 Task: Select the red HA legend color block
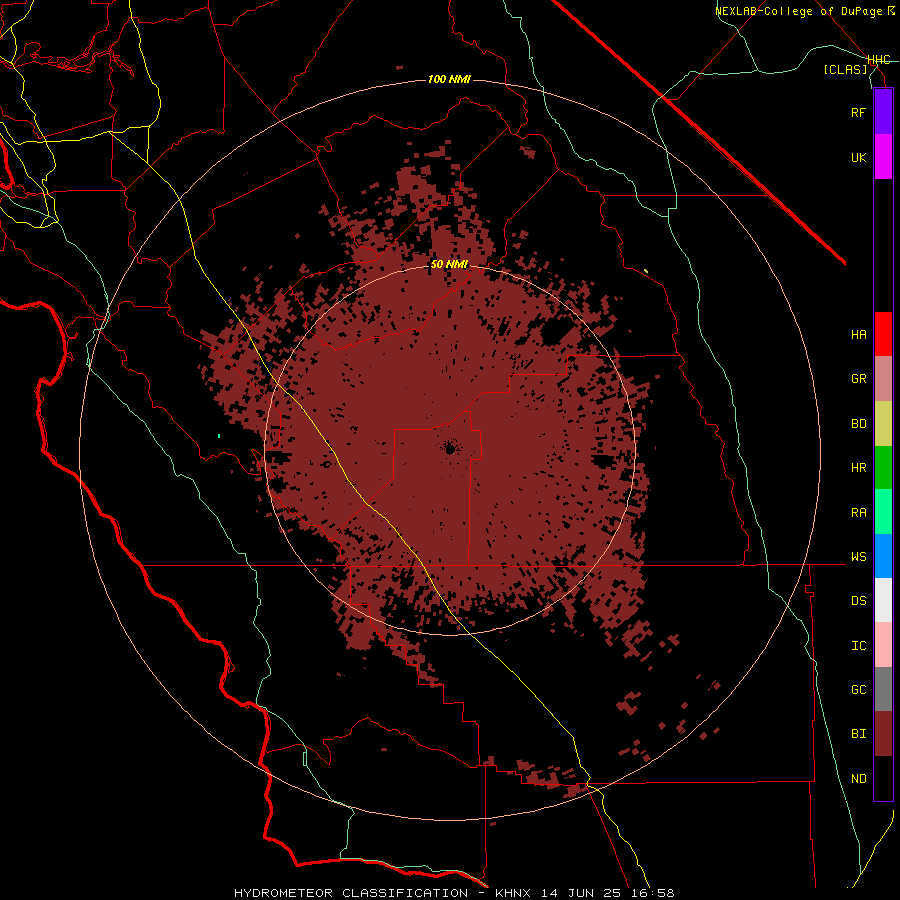point(883,334)
